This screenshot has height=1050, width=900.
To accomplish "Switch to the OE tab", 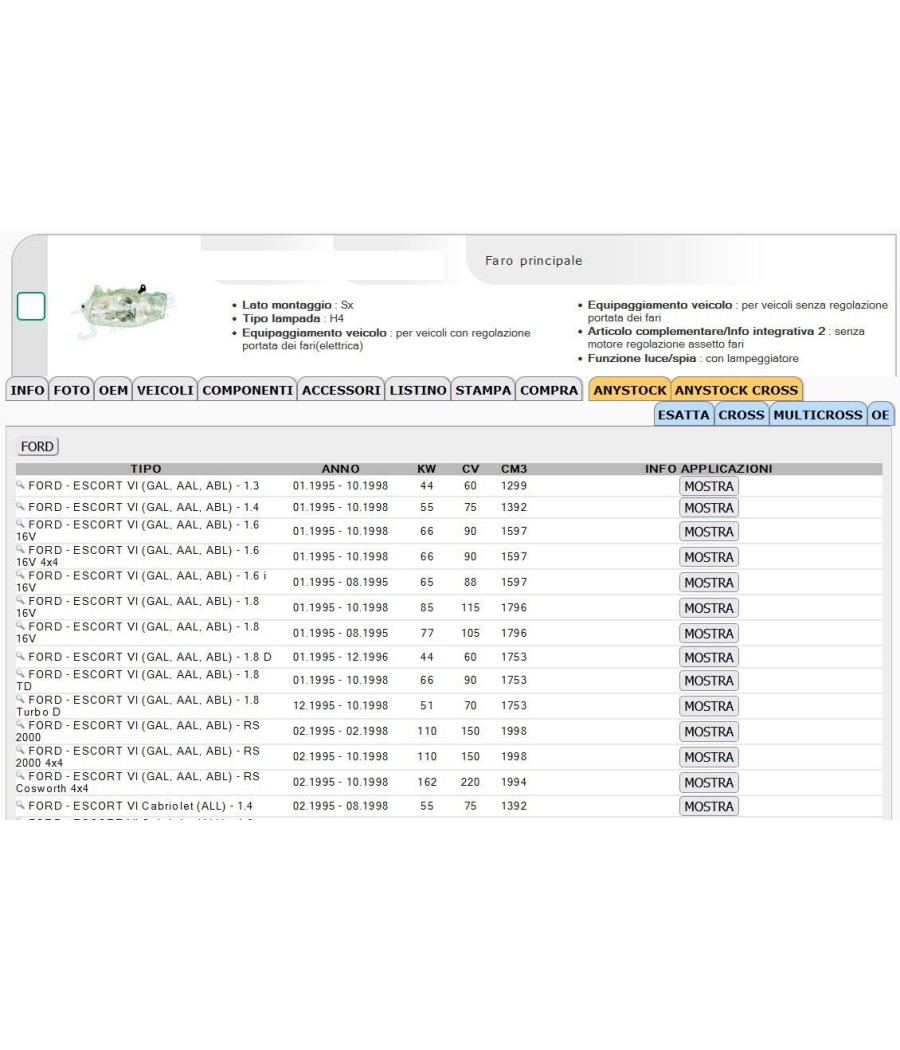I will click(x=881, y=415).
